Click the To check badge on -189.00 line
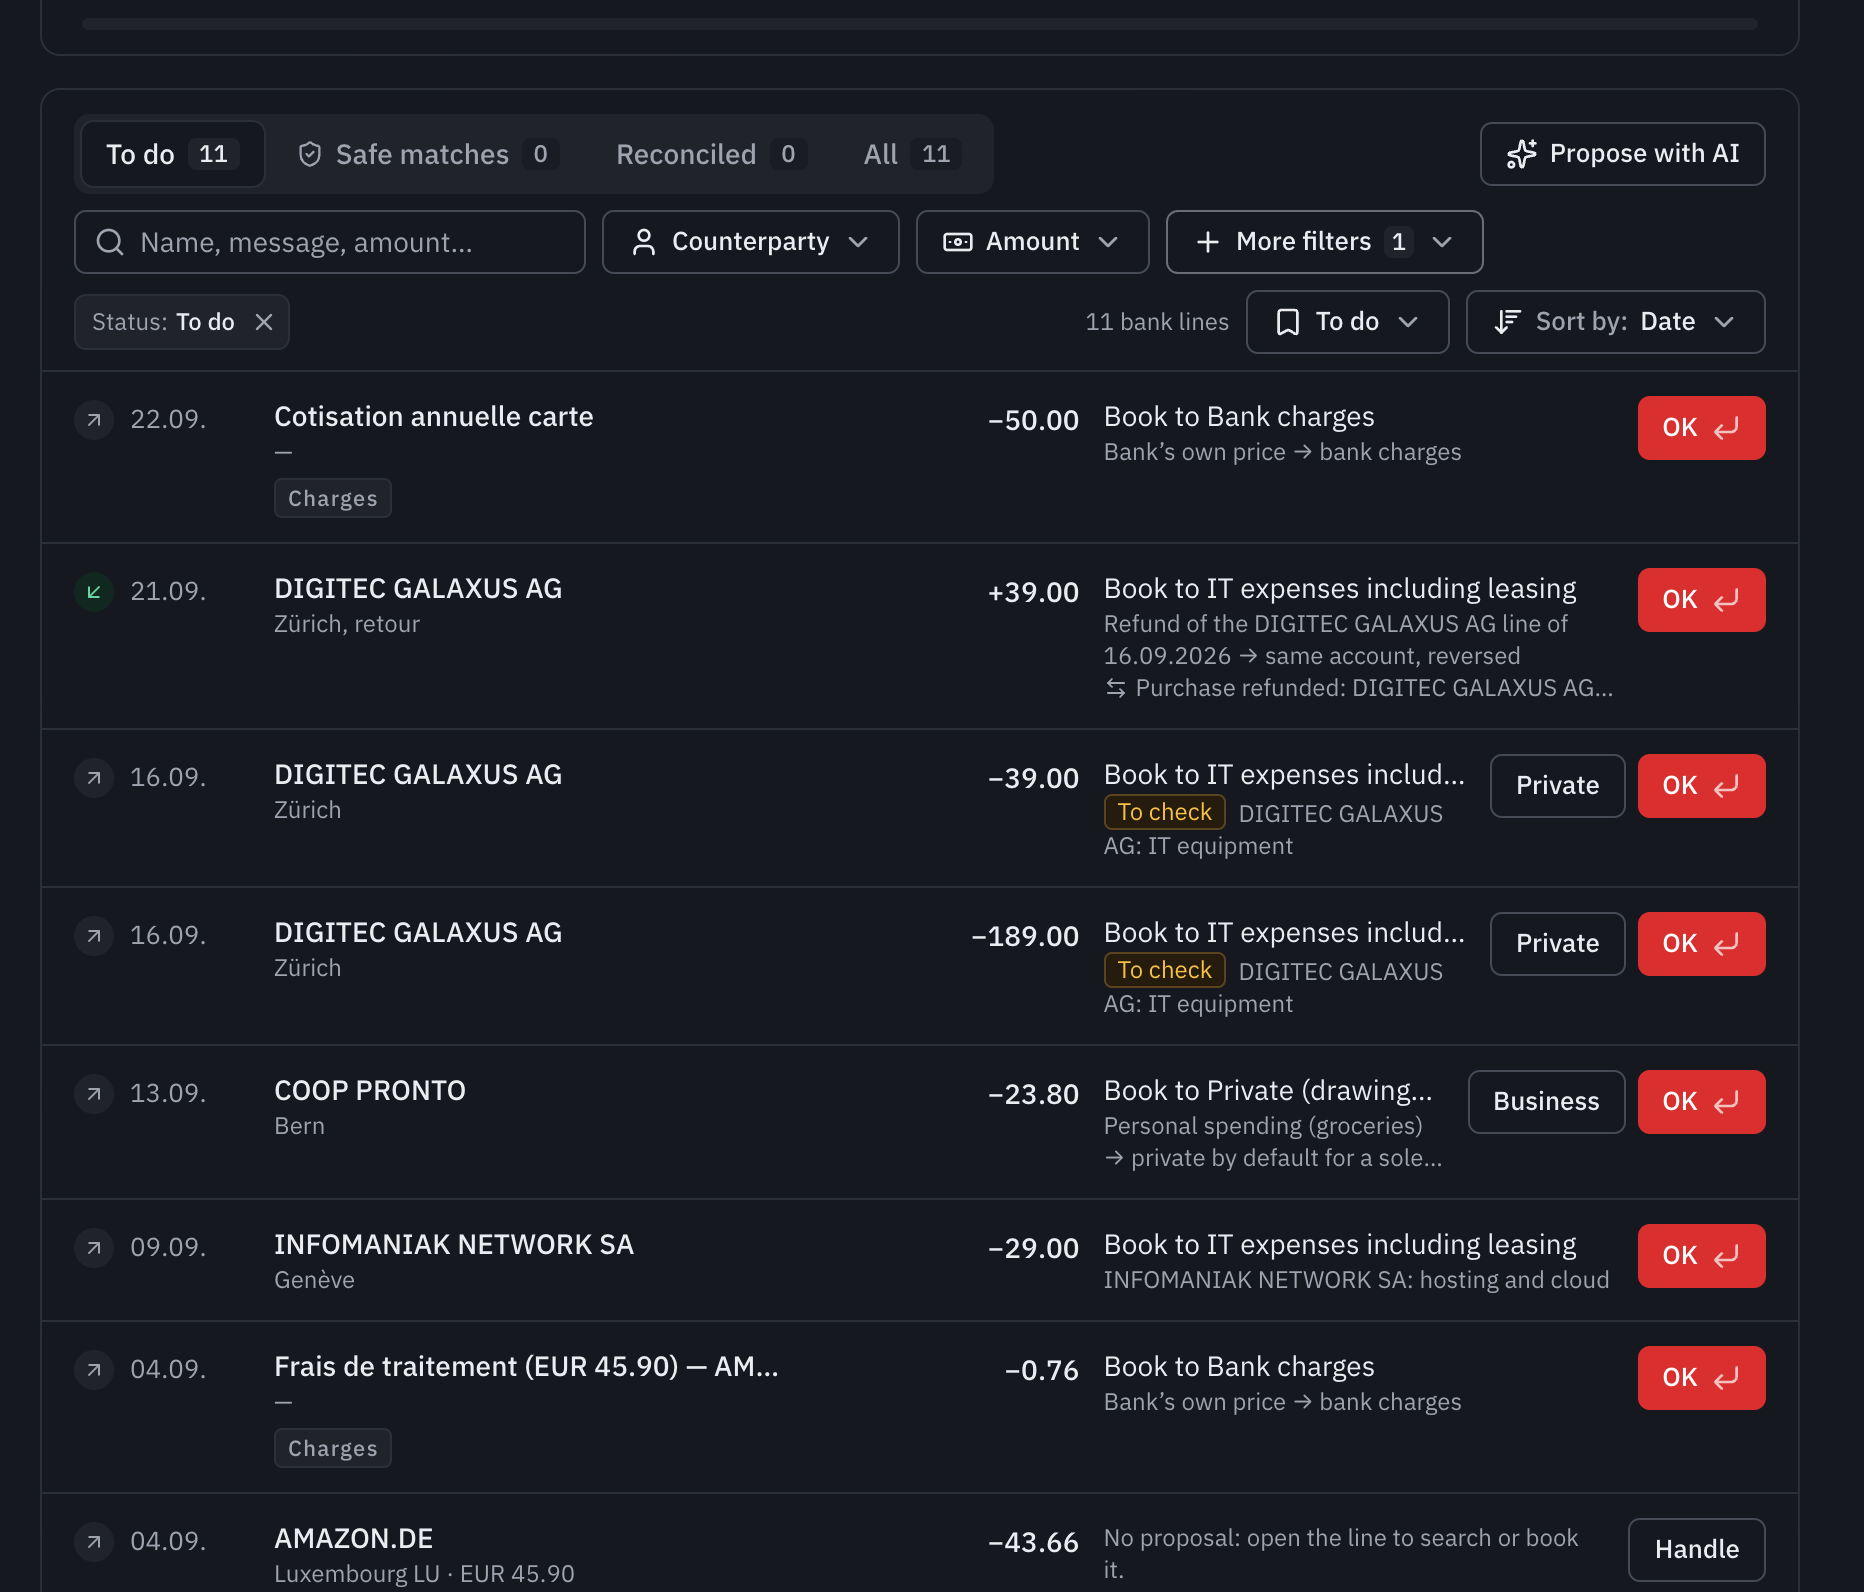The width and height of the screenshot is (1864, 1592). (1165, 970)
